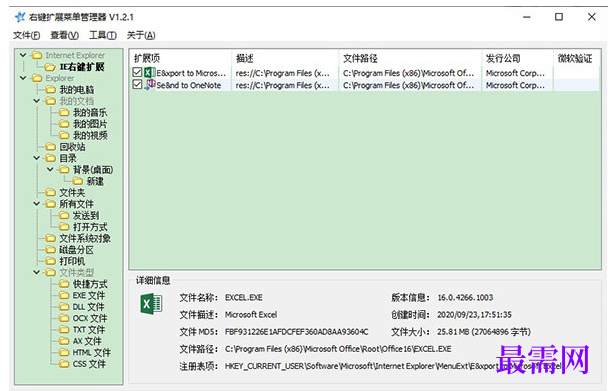Uncheck the Send to OneNote checkbox
This screenshot has height=391, width=608.
click(x=137, y=84)
